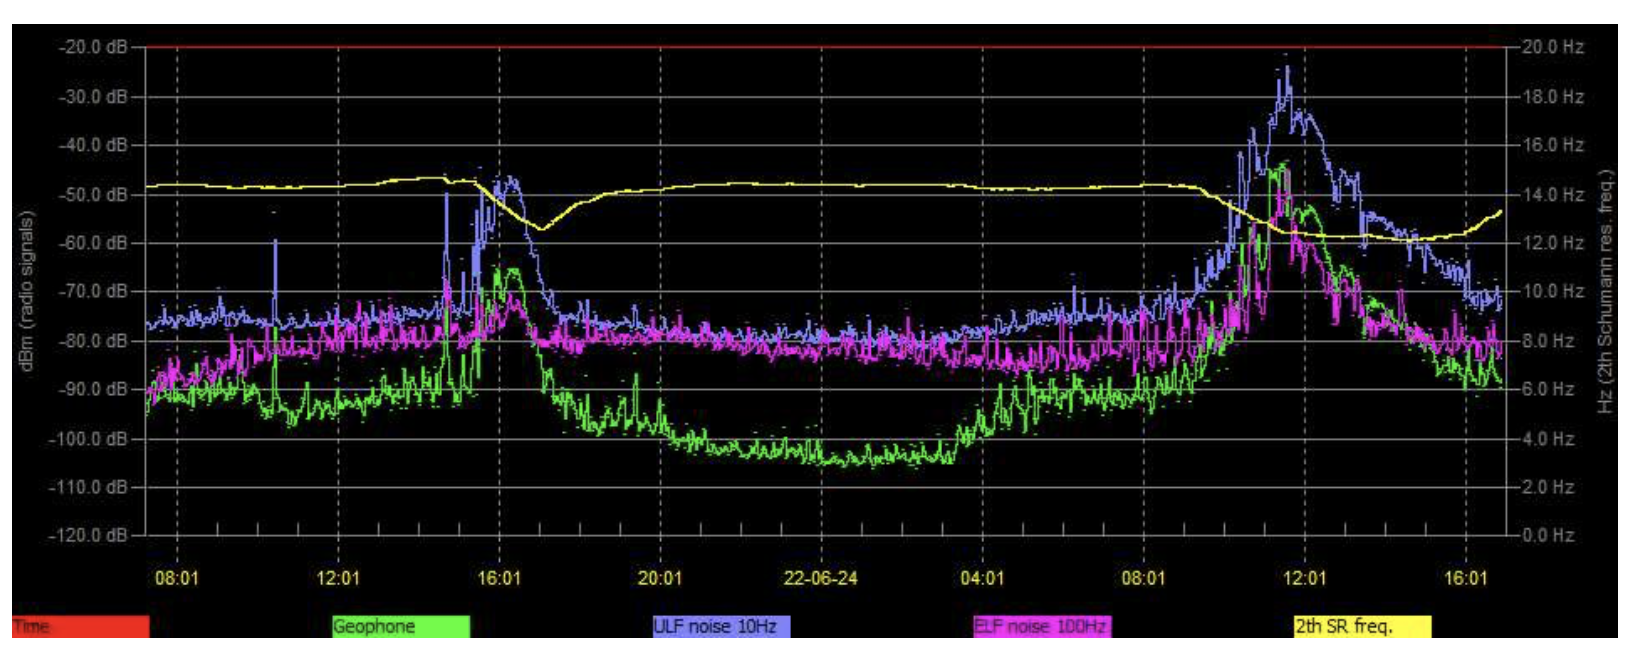Screen dimensions: 1648x664
Task: Click the 12.0 Hz axis label
Action: point(1553,243)
